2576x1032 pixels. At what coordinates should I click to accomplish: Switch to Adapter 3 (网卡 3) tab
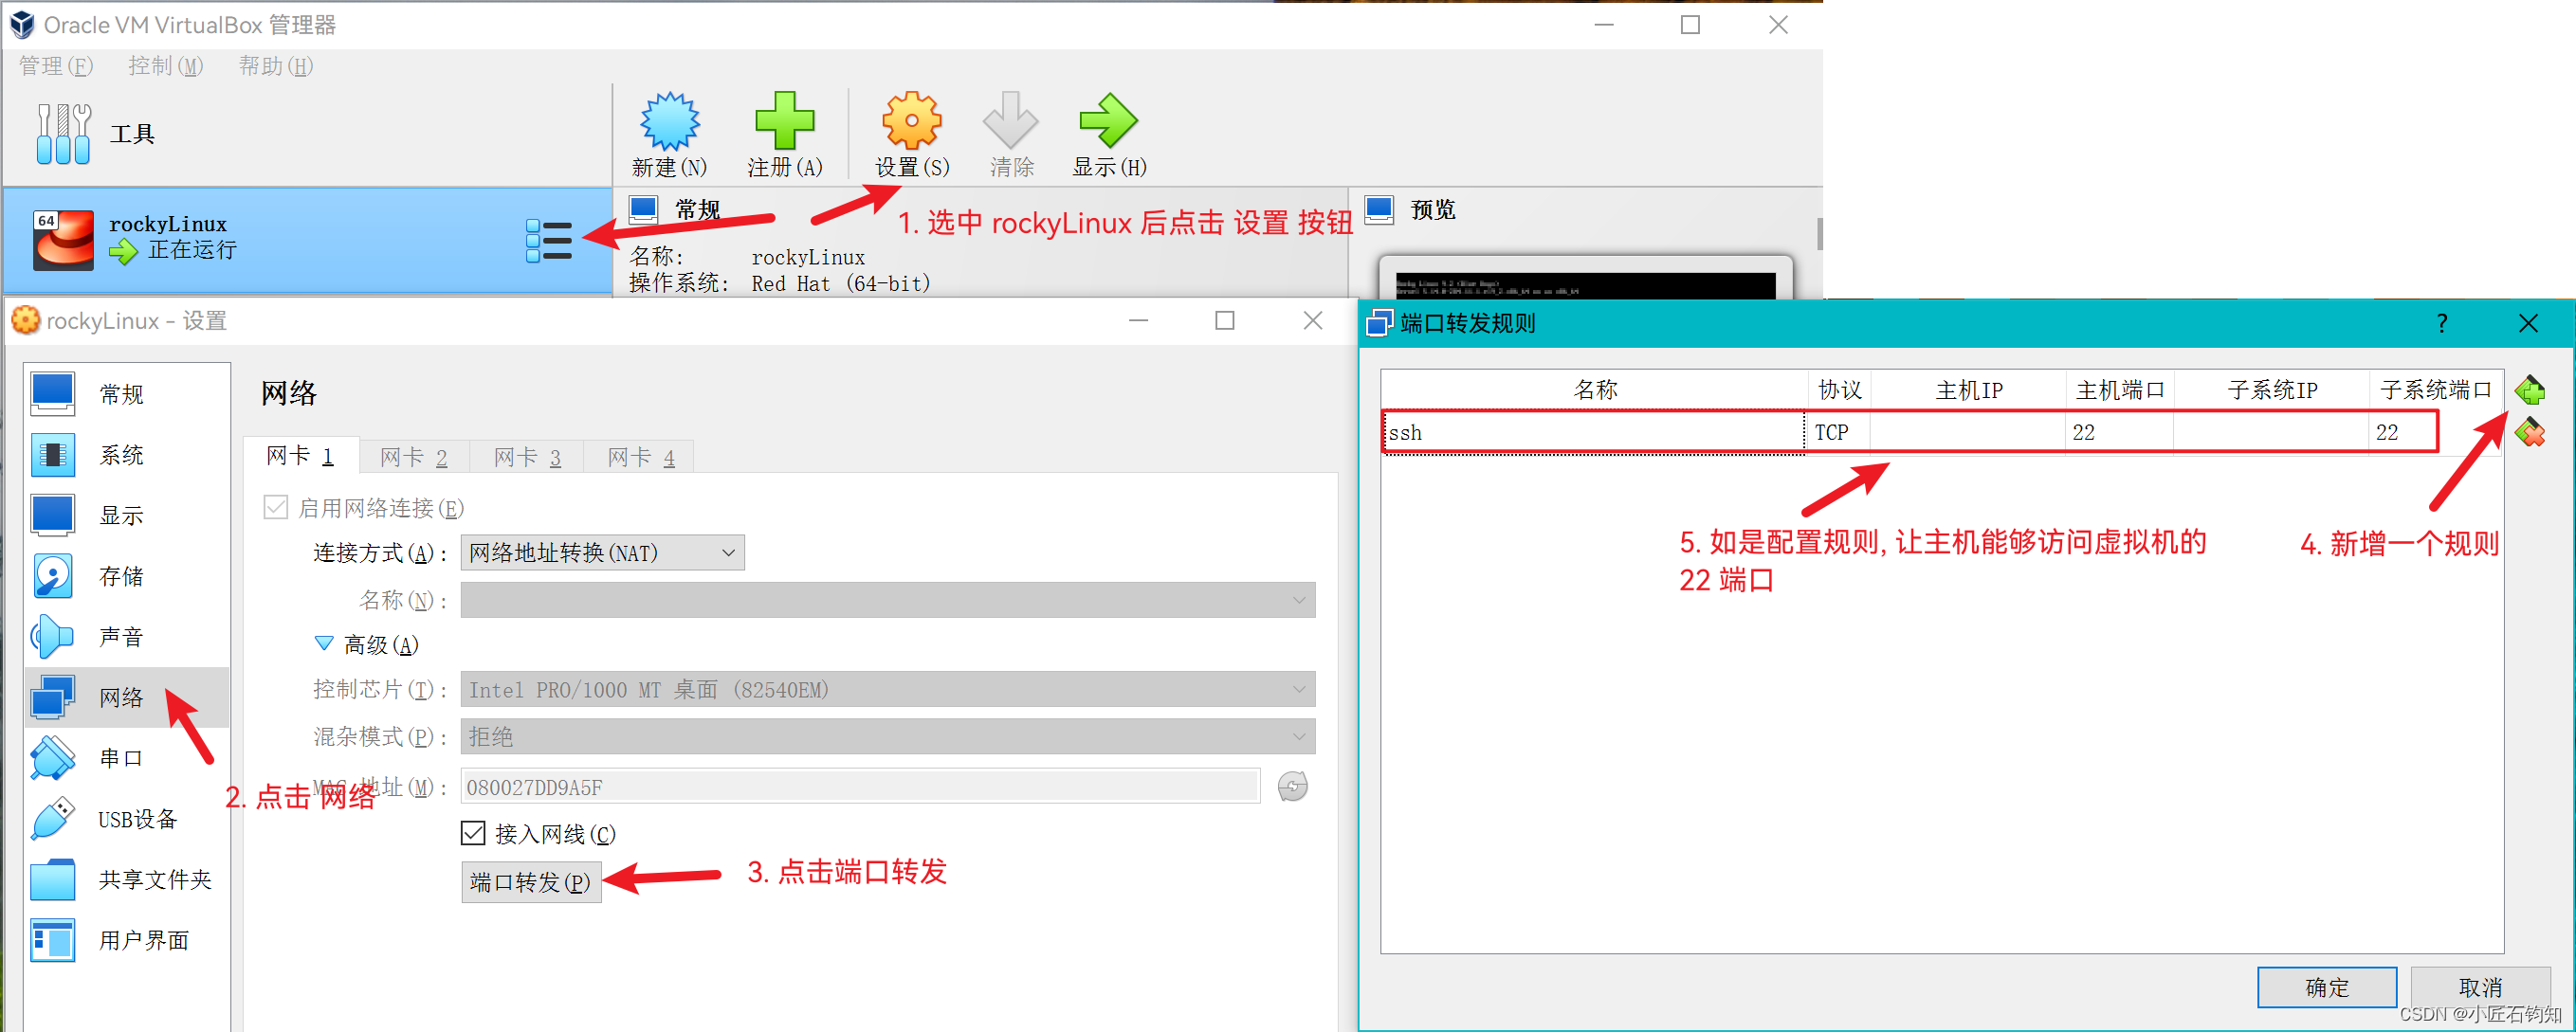(x=528, y=457)
